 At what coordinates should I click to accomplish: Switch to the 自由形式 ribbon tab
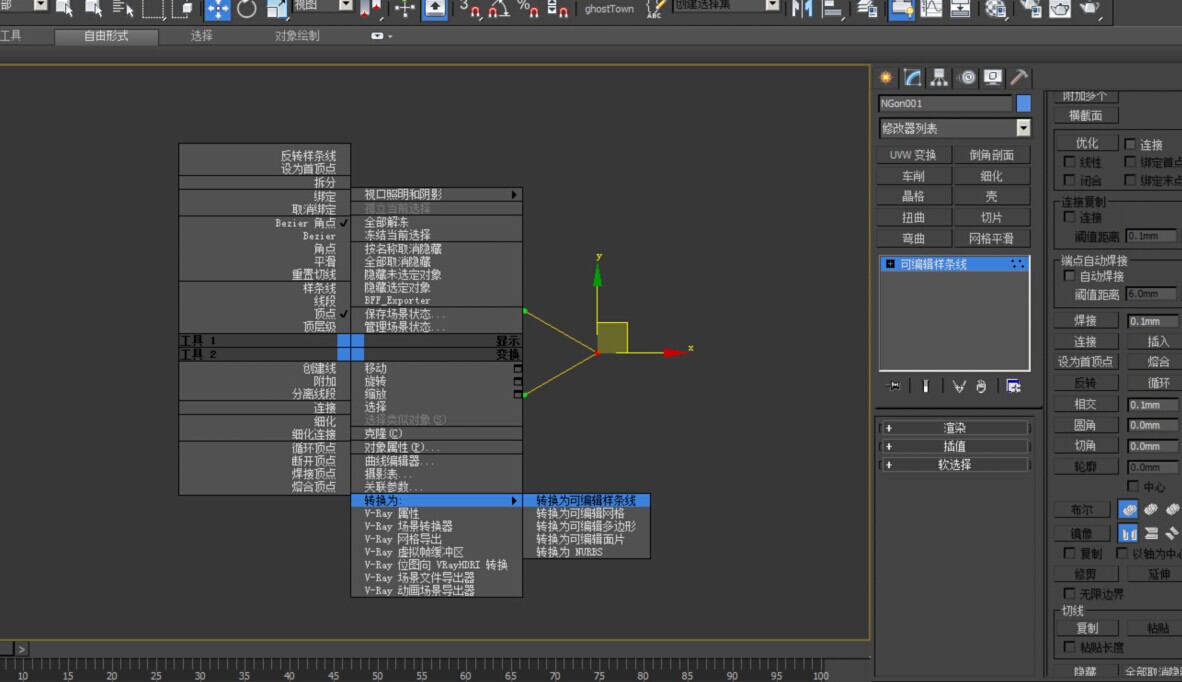point(106,36)
